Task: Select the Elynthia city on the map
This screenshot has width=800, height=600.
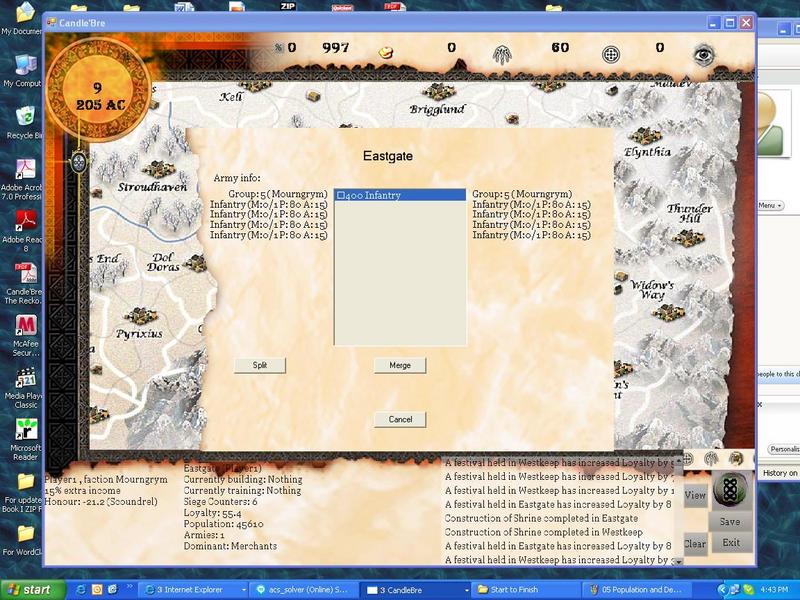Action: pyautogui.click(x=644, y=136)
